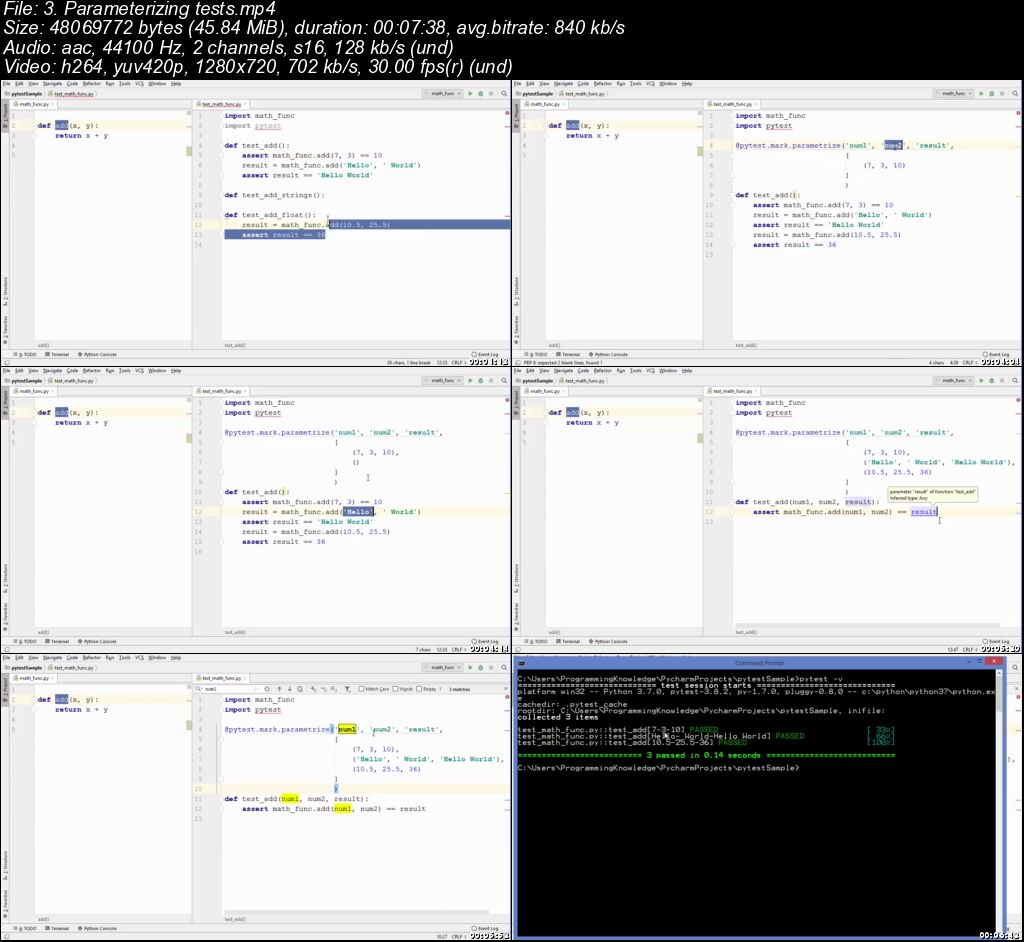Open Terminal tool window in top-left frame

(57, 354)
